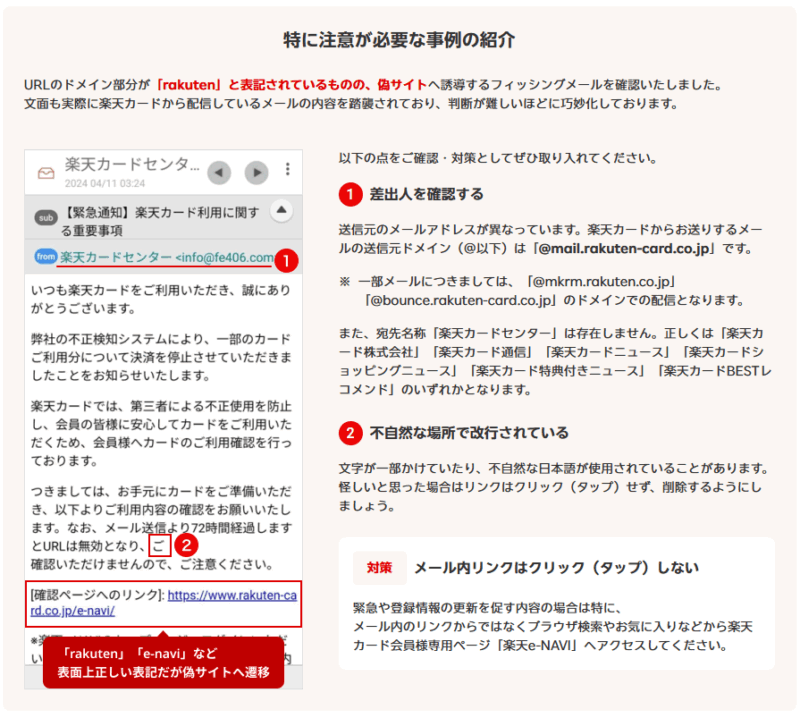Click the text 緊急や登録情報の更新を促す内容の場合は特に

(x=487, y=607)
